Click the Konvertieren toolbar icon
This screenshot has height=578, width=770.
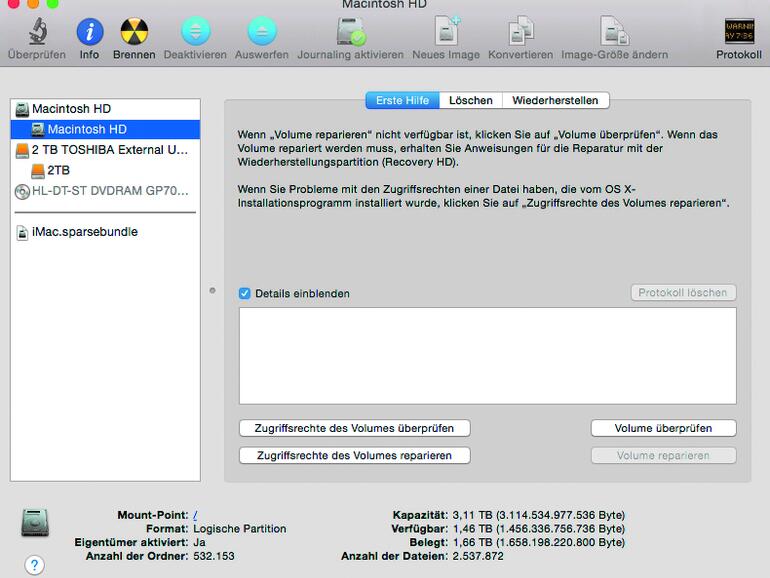521,32
